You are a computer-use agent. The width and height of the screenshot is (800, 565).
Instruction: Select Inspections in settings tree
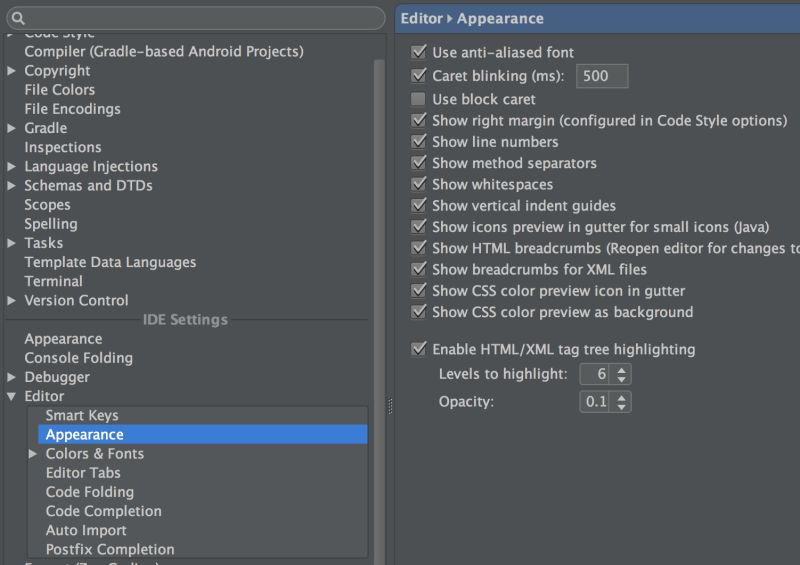(63, 147)
